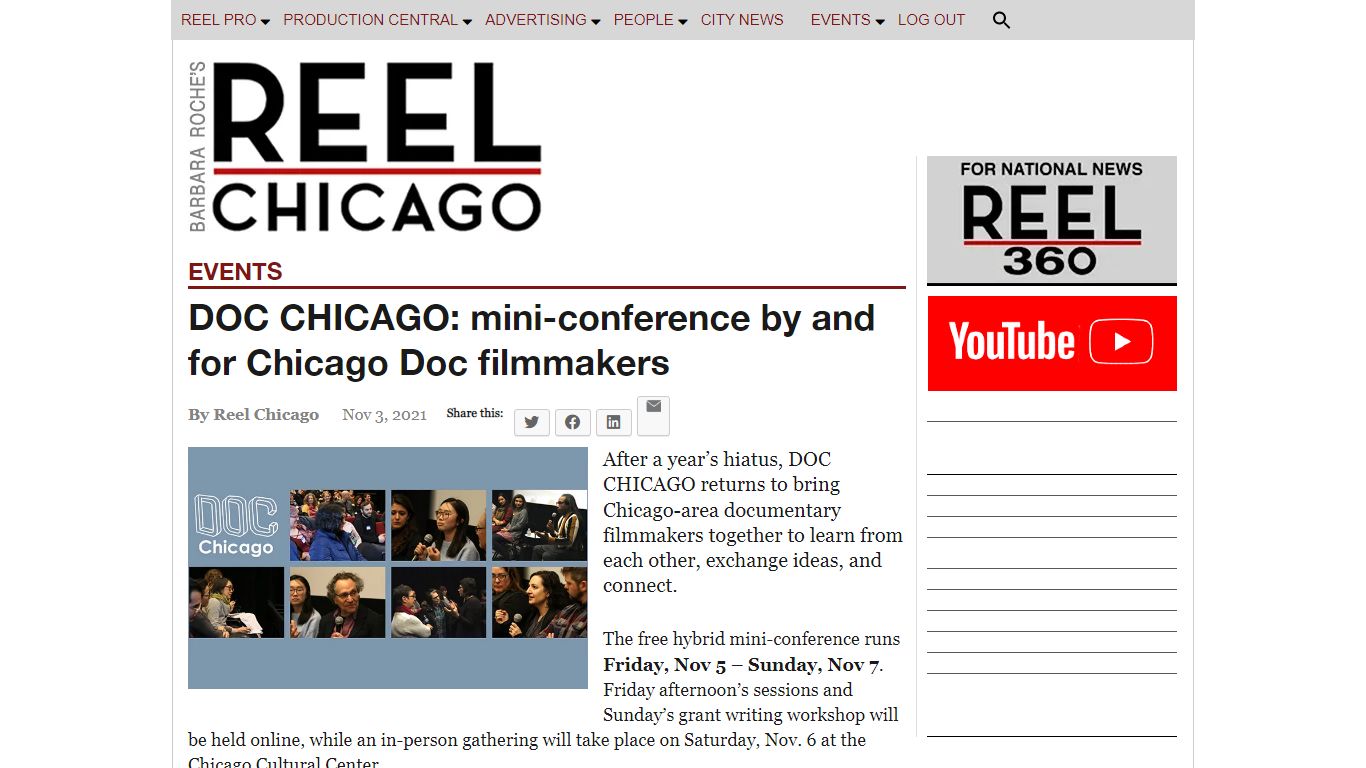Click the article headline DOC CHICAGO mini-conference
1366x768 pixels.
point(531,340)
